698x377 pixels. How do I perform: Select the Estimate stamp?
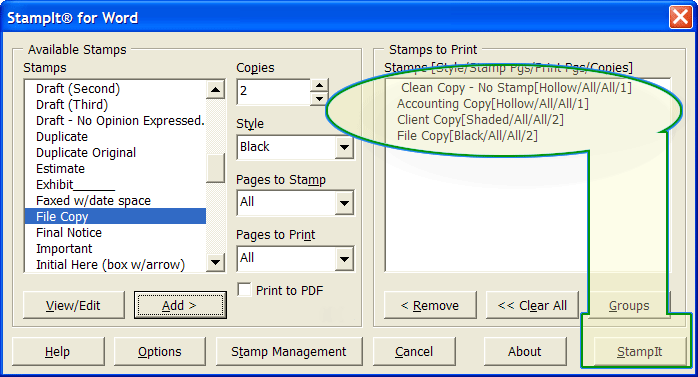115,169
